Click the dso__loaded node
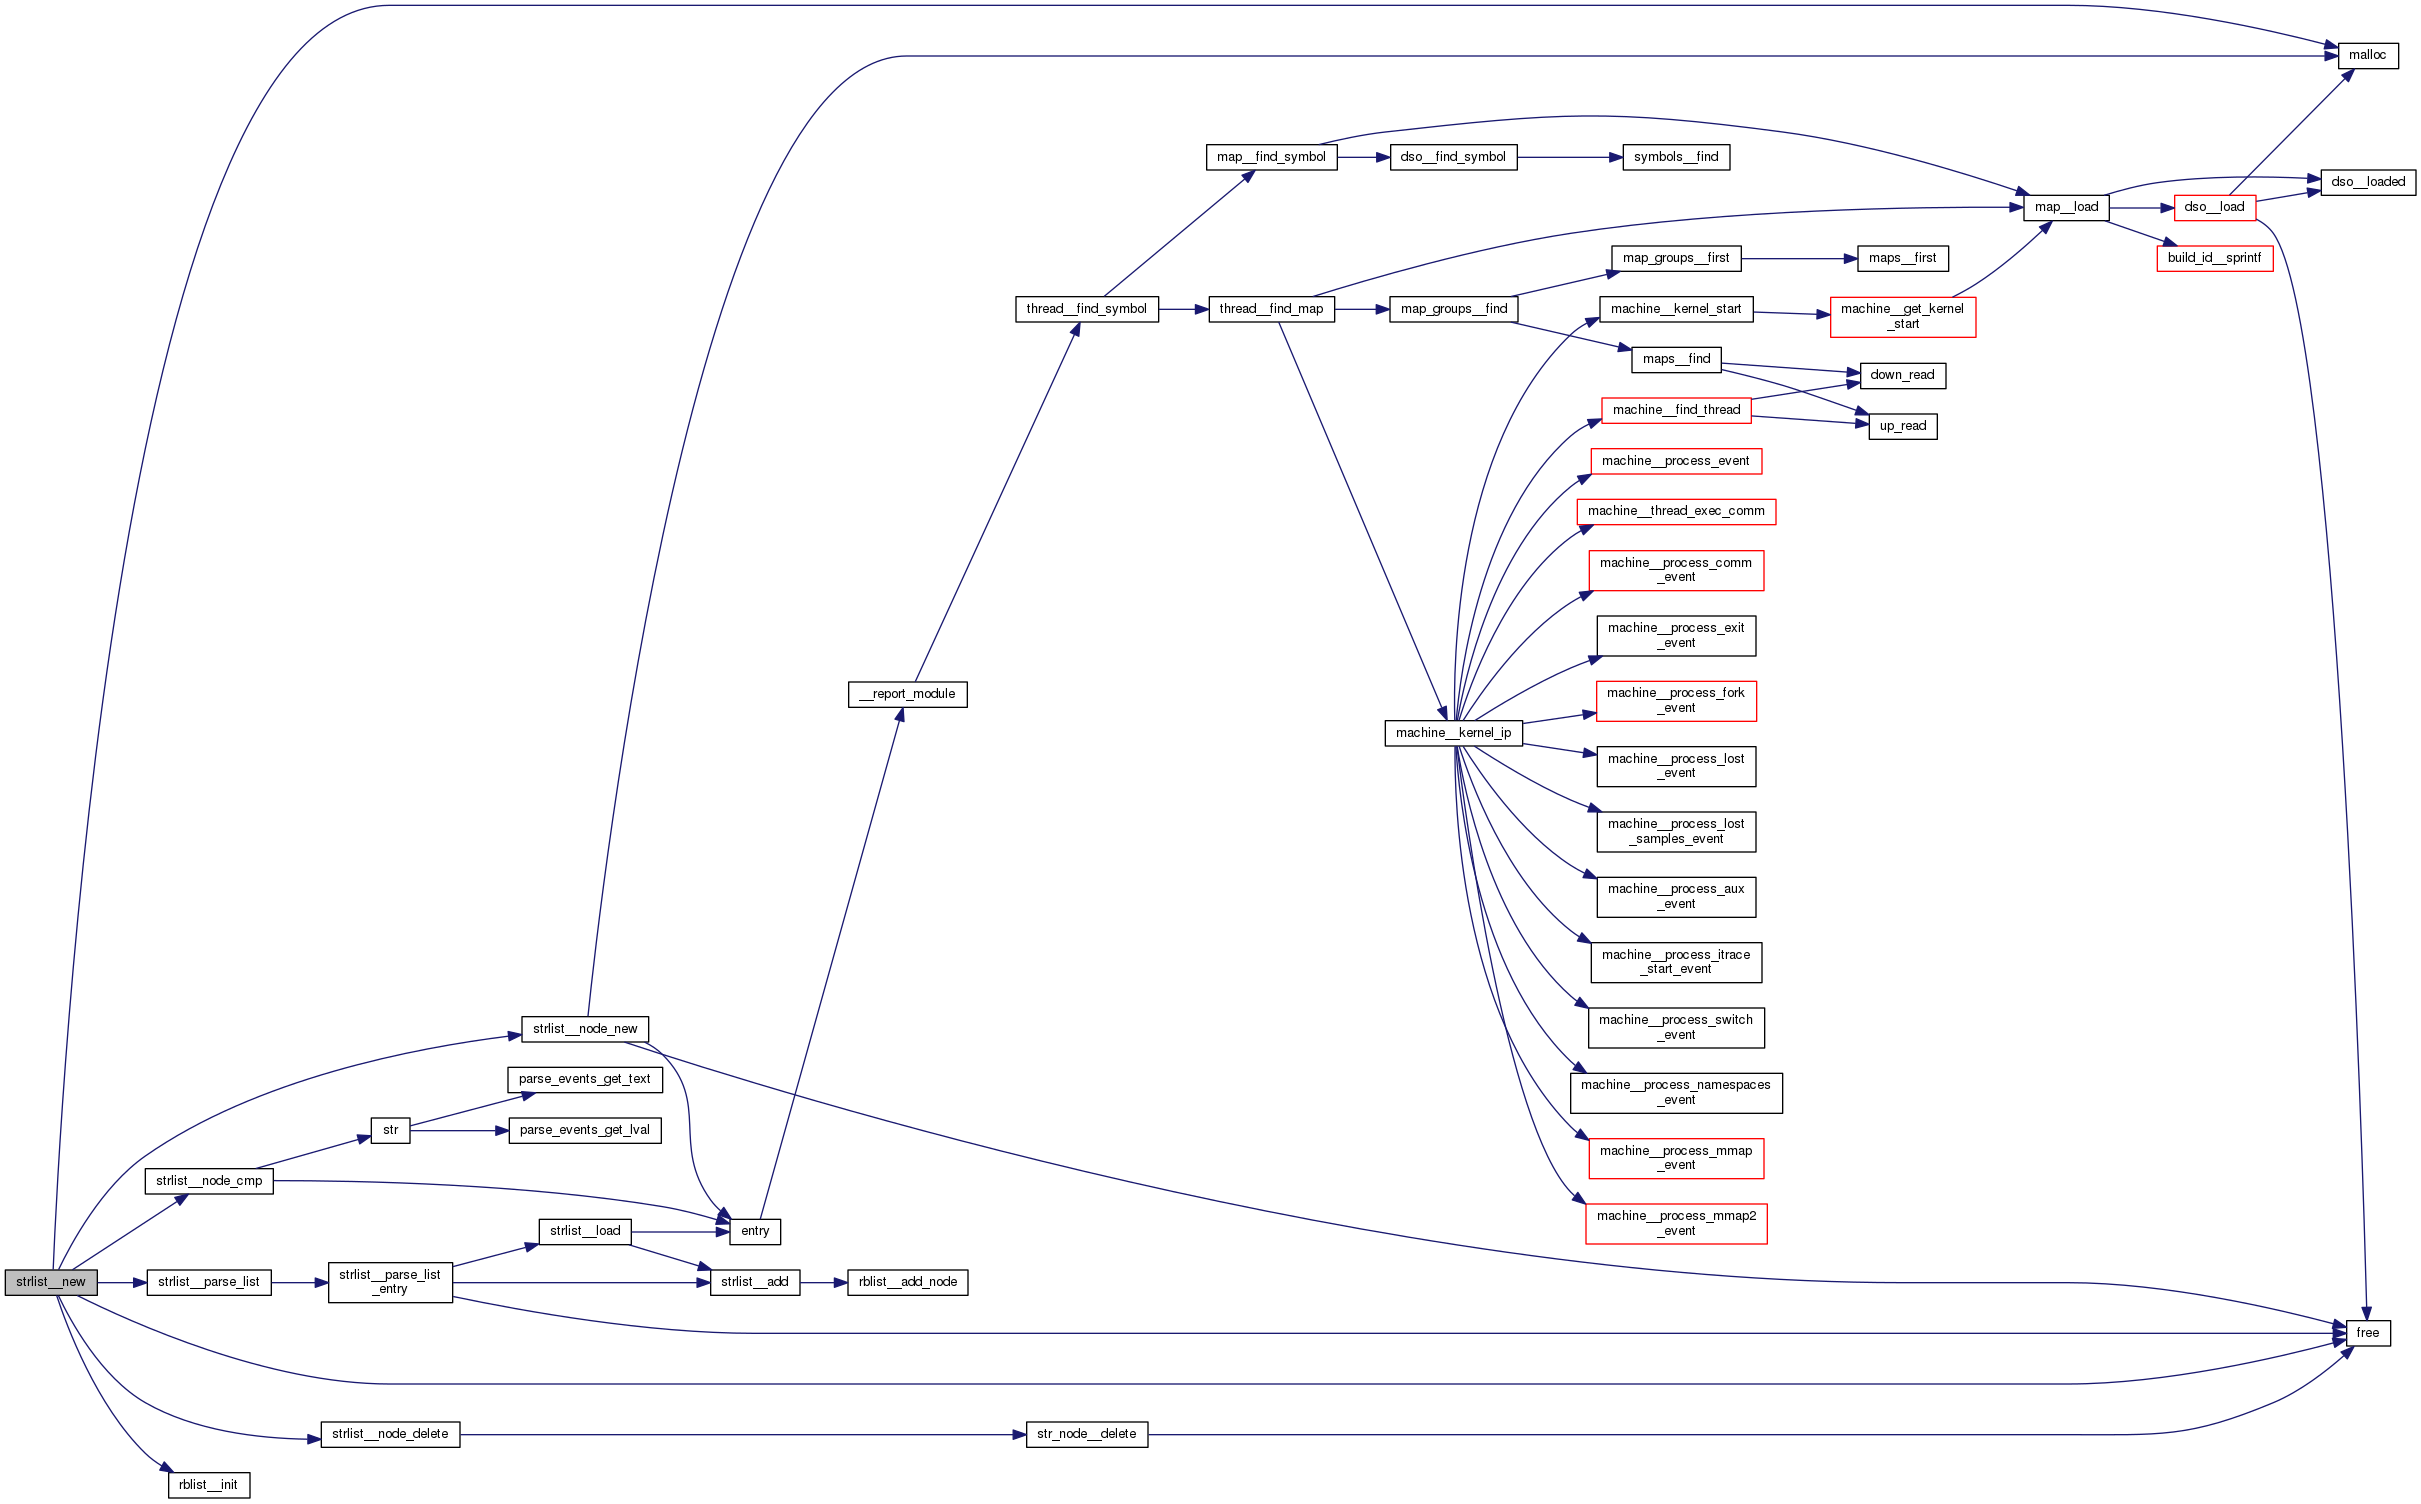The height and width of the screenshot is (1504, 2421). (x=2367, y=182)
